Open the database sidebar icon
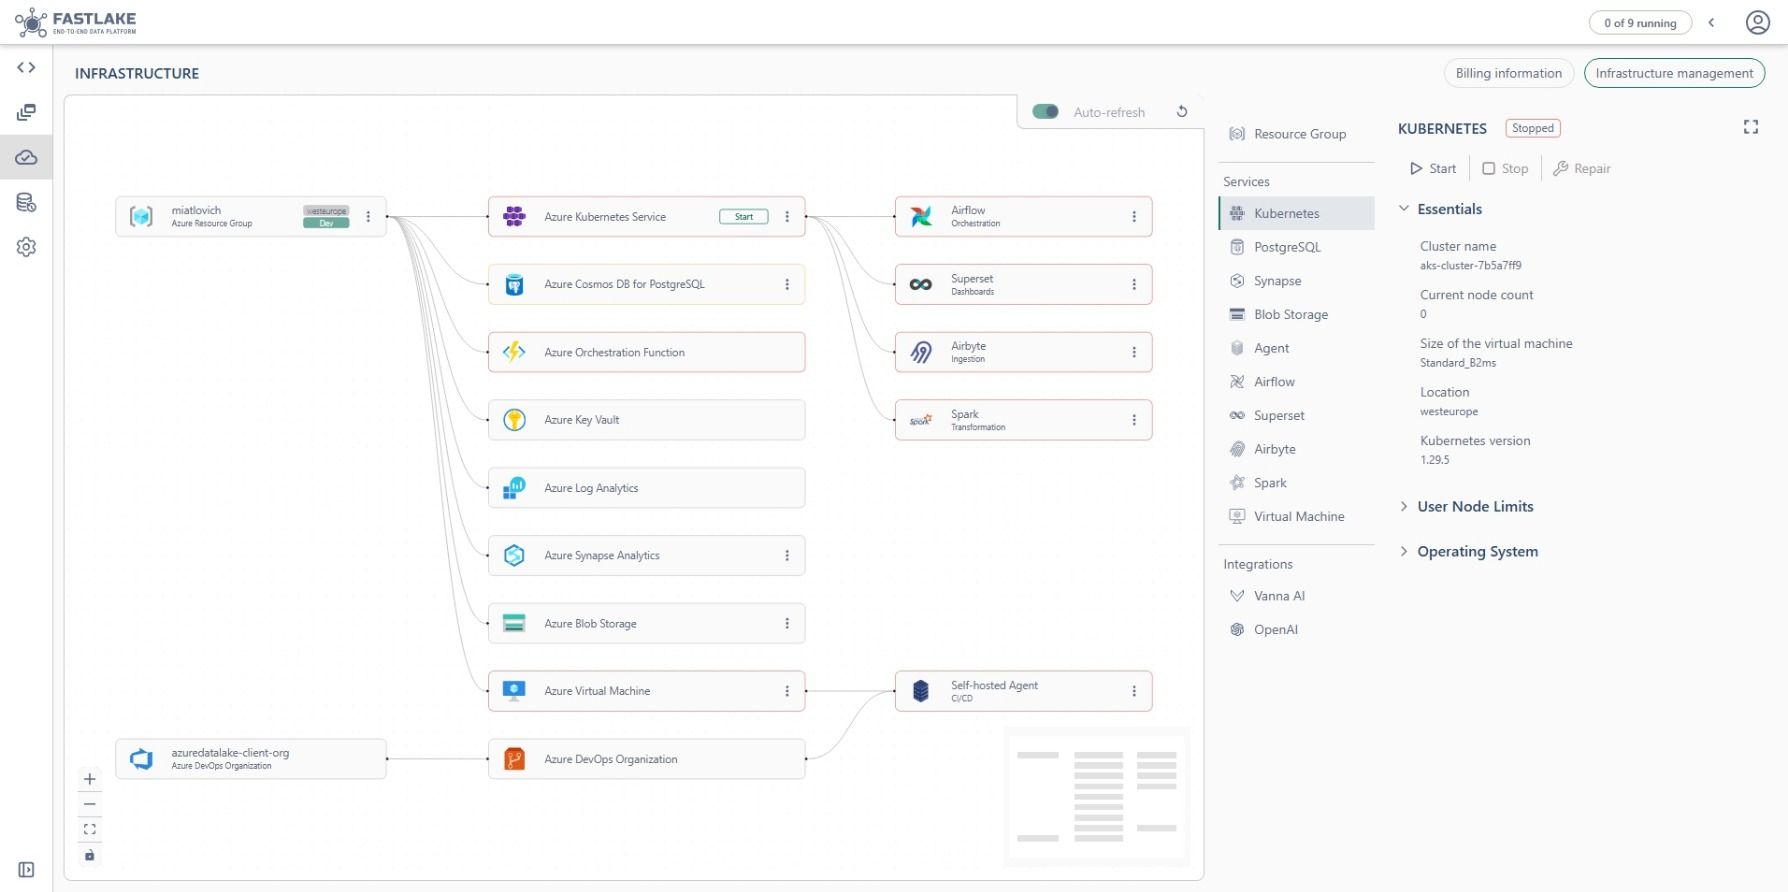1788x892 pixels. point(27,203)
